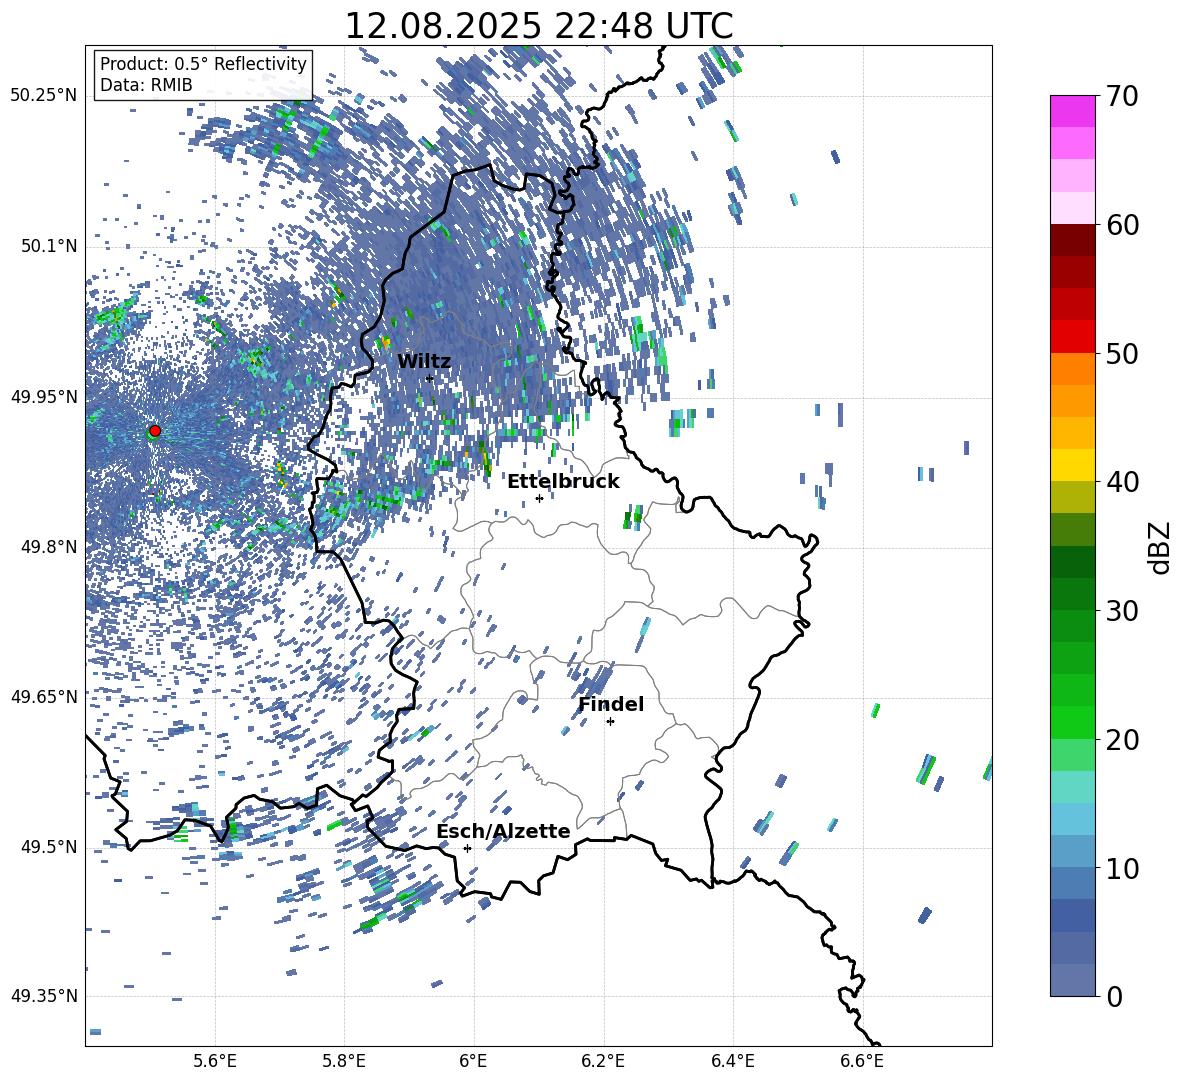Click the 20 colorbar tick label
Viewport: 1184px width, 1081px height.
(1122, 739)
